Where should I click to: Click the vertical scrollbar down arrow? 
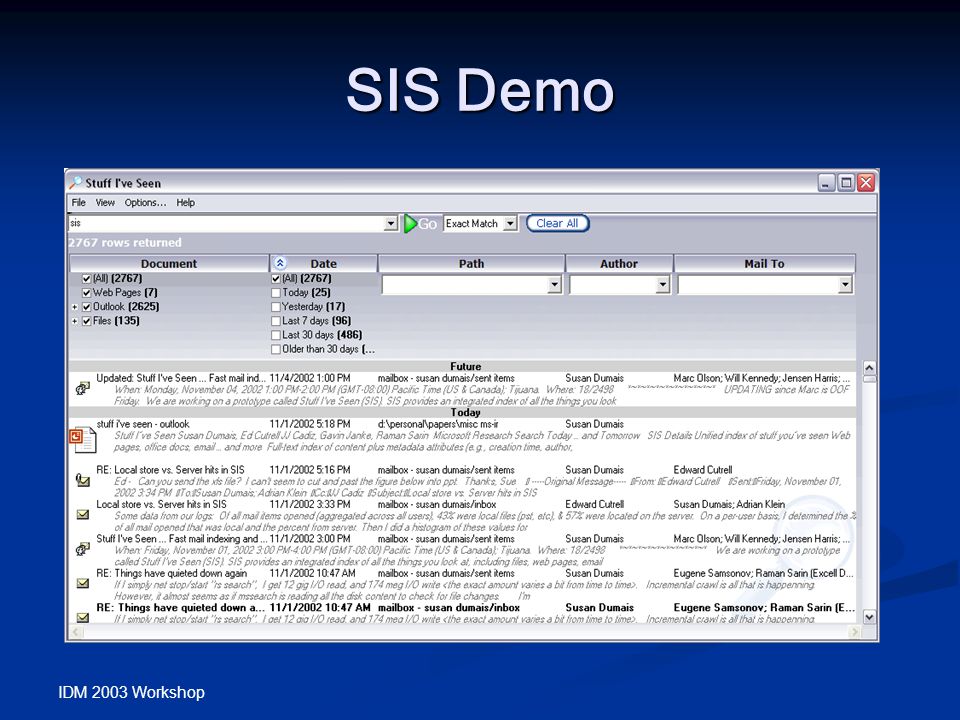[x=869, y=617]
